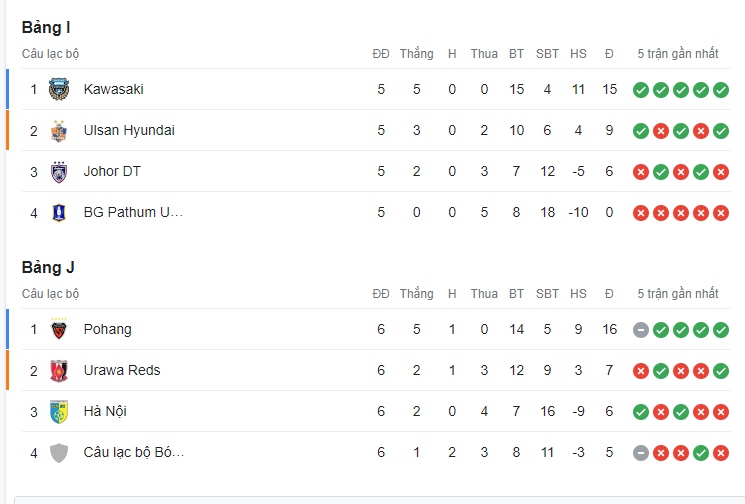Open the Ulsan Hyundai team page
745x504 pixels.
(129, 131)
